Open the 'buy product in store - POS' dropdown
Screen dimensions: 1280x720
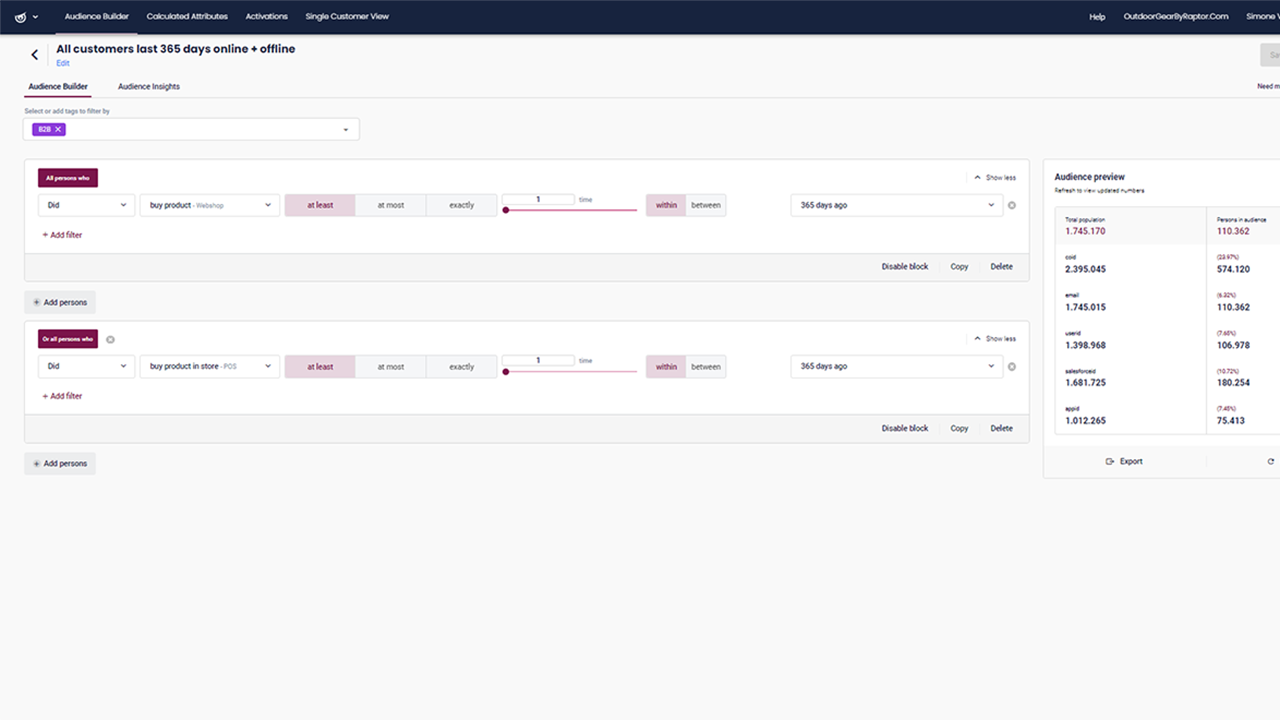pyautogui.click(x=210, y=367)
